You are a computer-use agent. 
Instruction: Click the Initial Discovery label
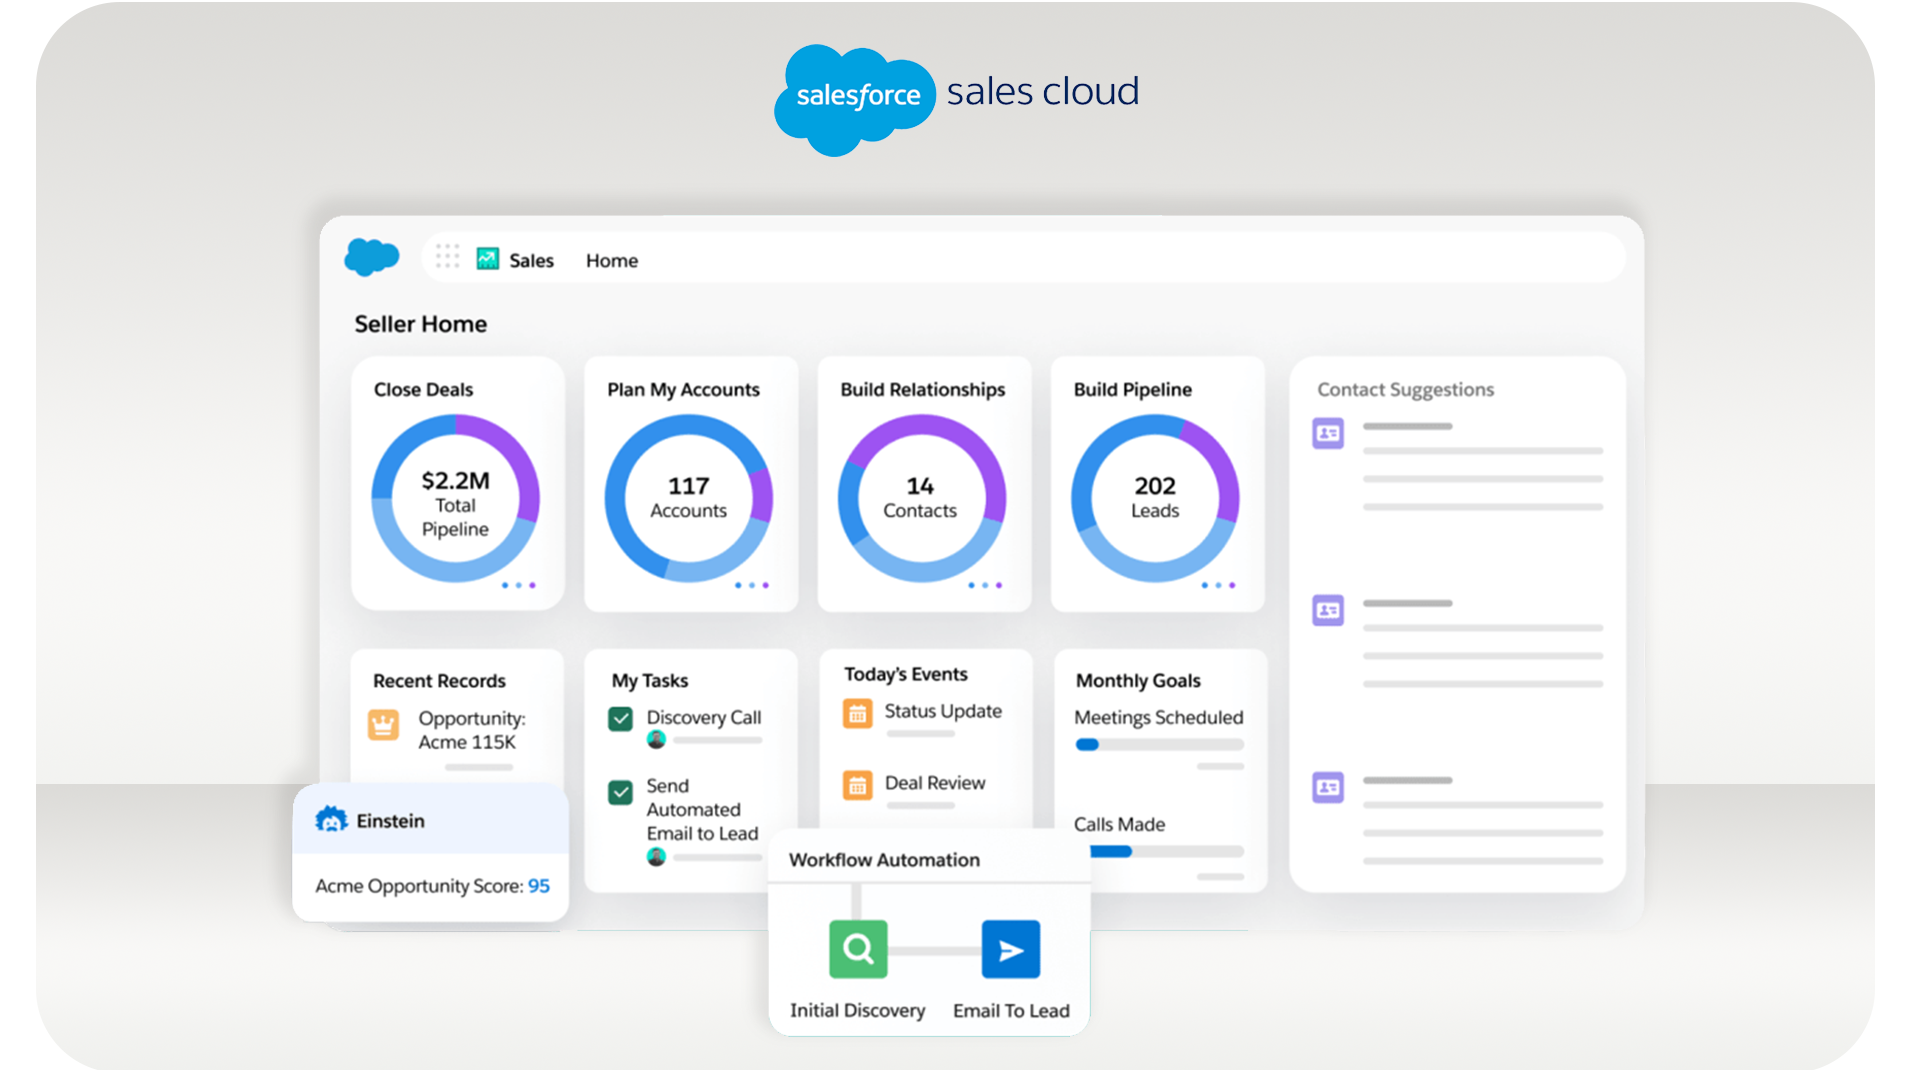[858, 1011]
